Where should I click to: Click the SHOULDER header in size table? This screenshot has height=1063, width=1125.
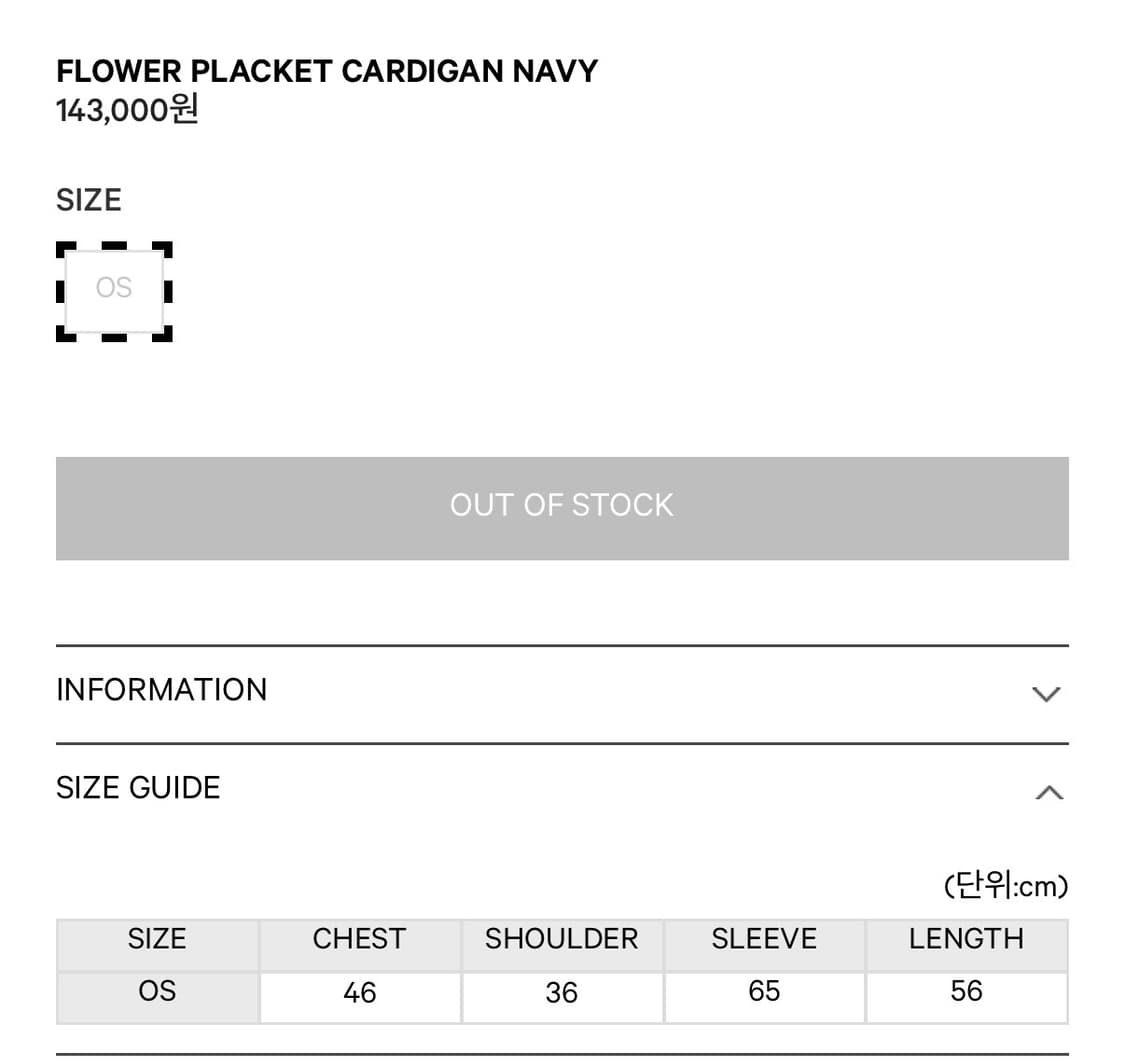pos(562,939)
